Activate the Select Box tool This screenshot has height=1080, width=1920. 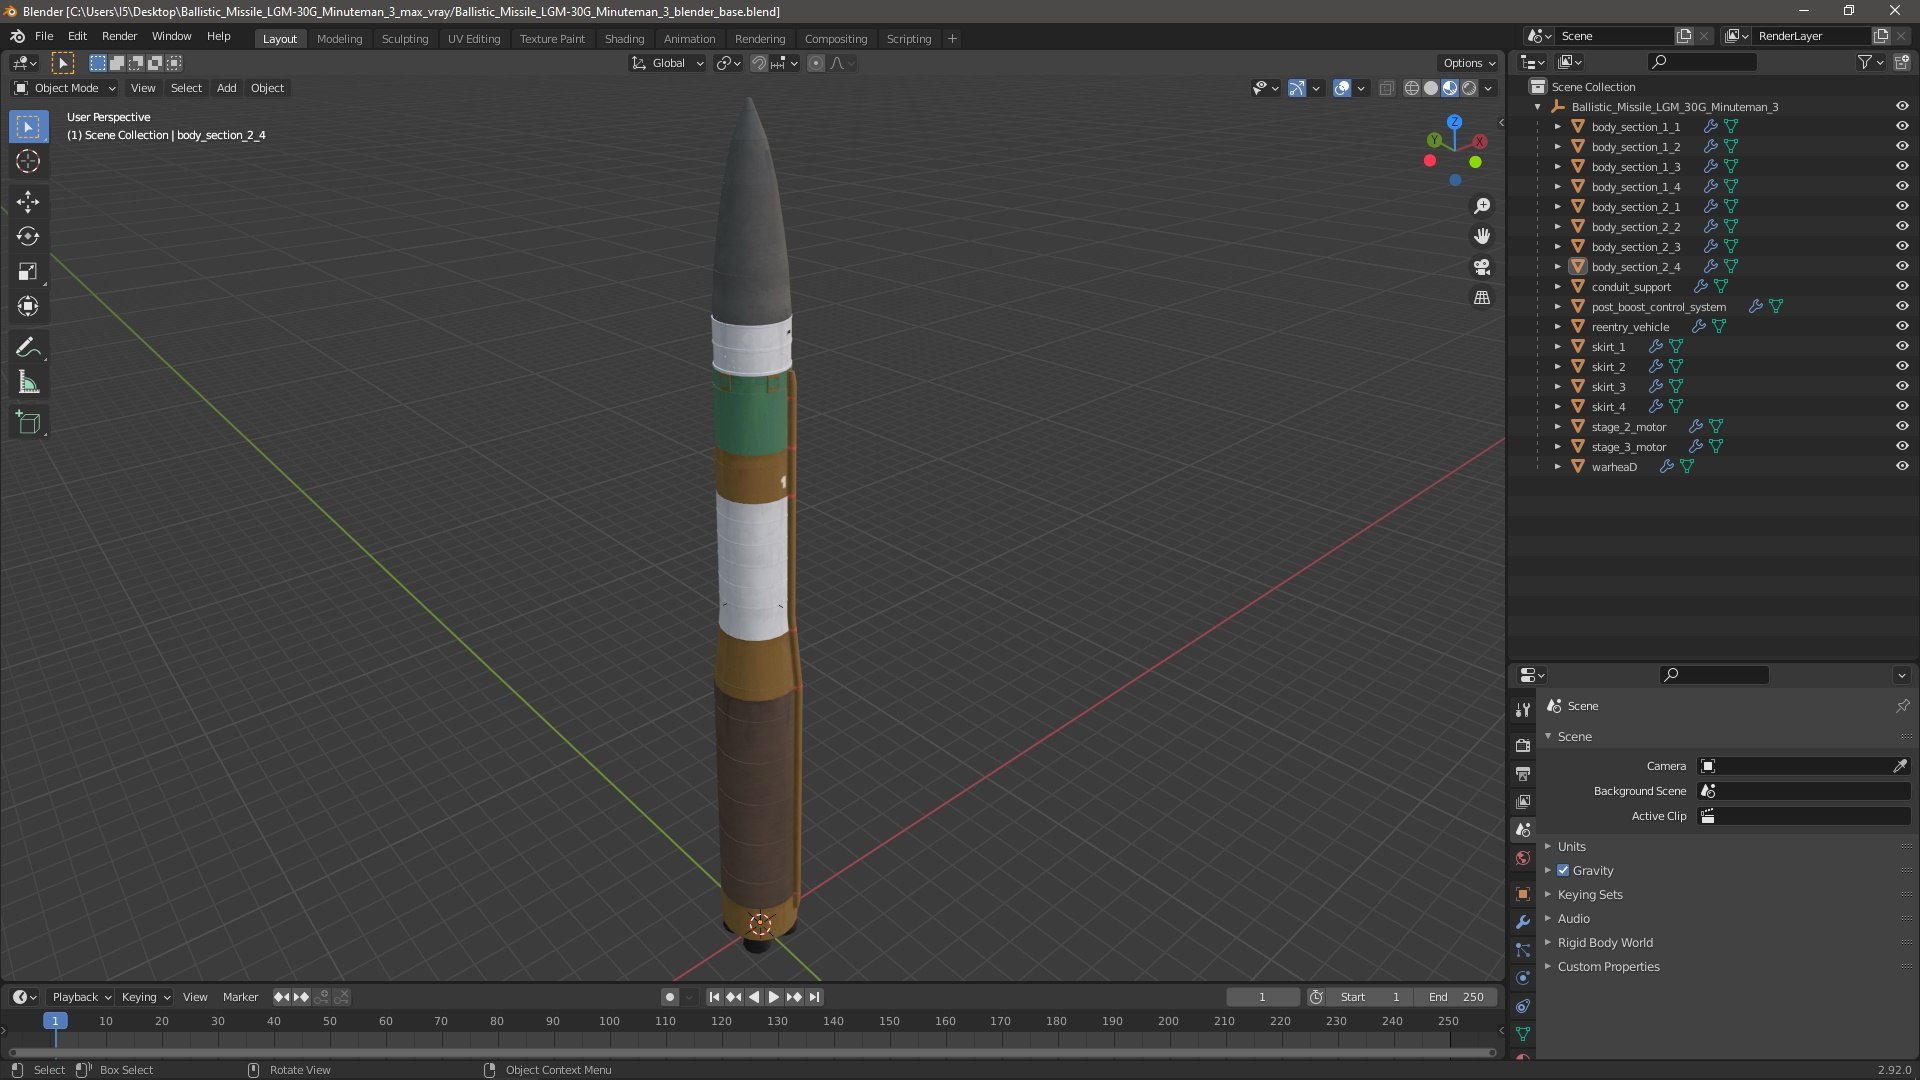point(28,127)
